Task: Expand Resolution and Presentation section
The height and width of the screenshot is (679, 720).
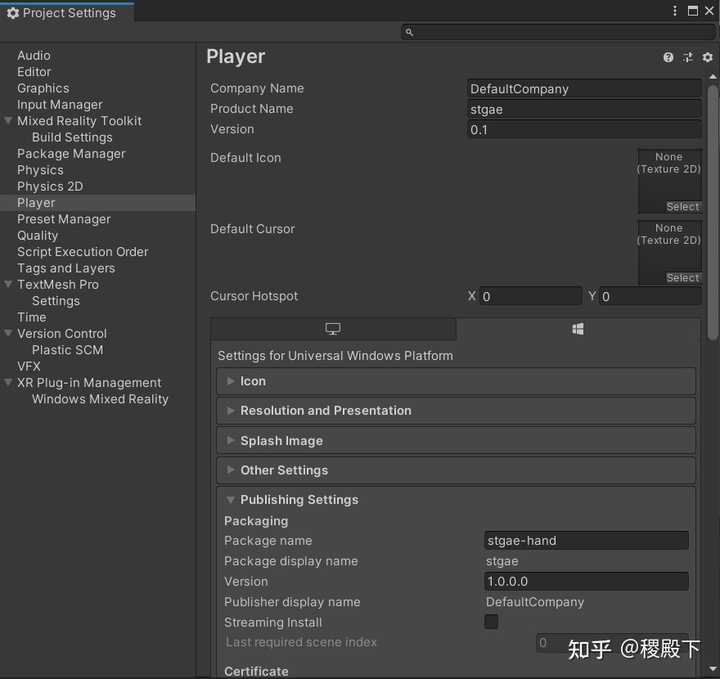Action: pos(456,410)
